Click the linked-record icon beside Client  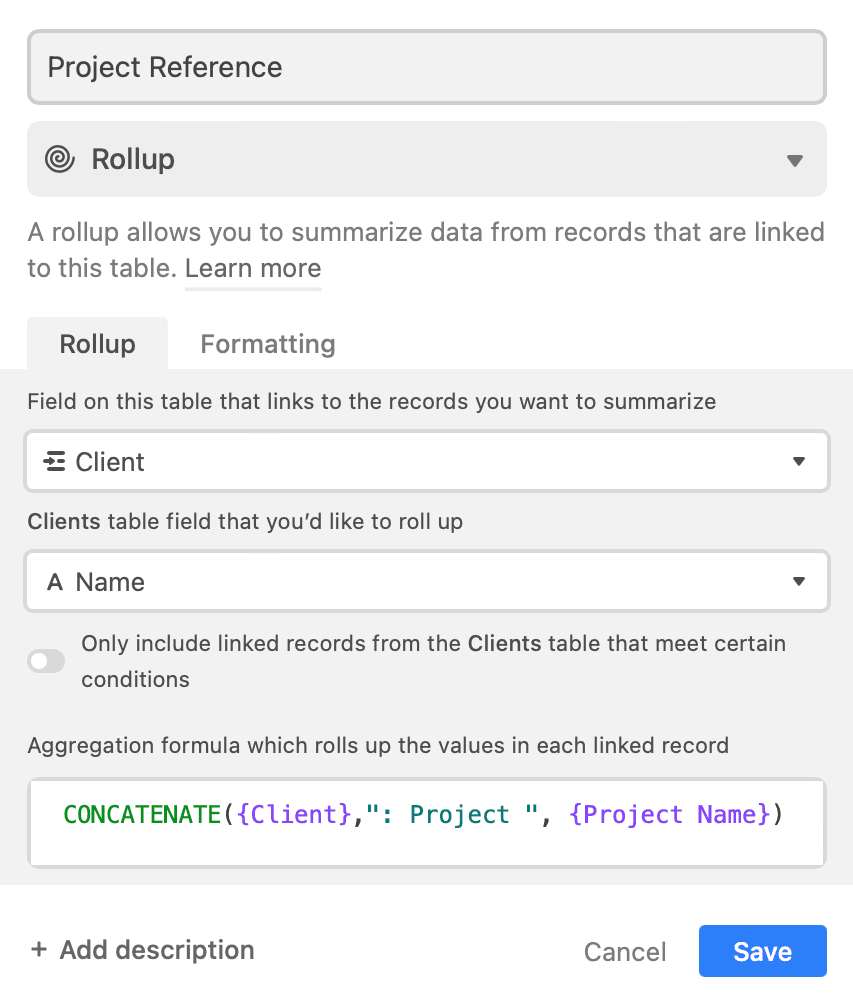coord(54,461)
